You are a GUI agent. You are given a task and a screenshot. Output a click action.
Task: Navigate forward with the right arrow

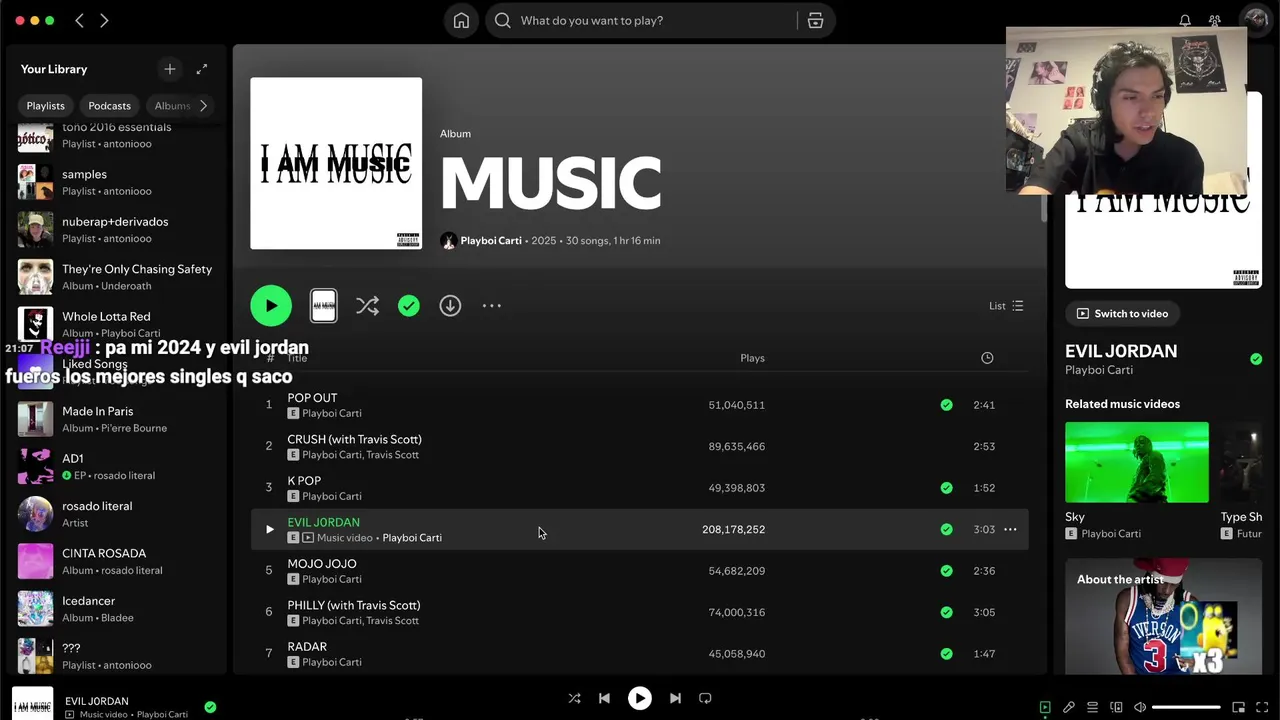tap(104, 20)
